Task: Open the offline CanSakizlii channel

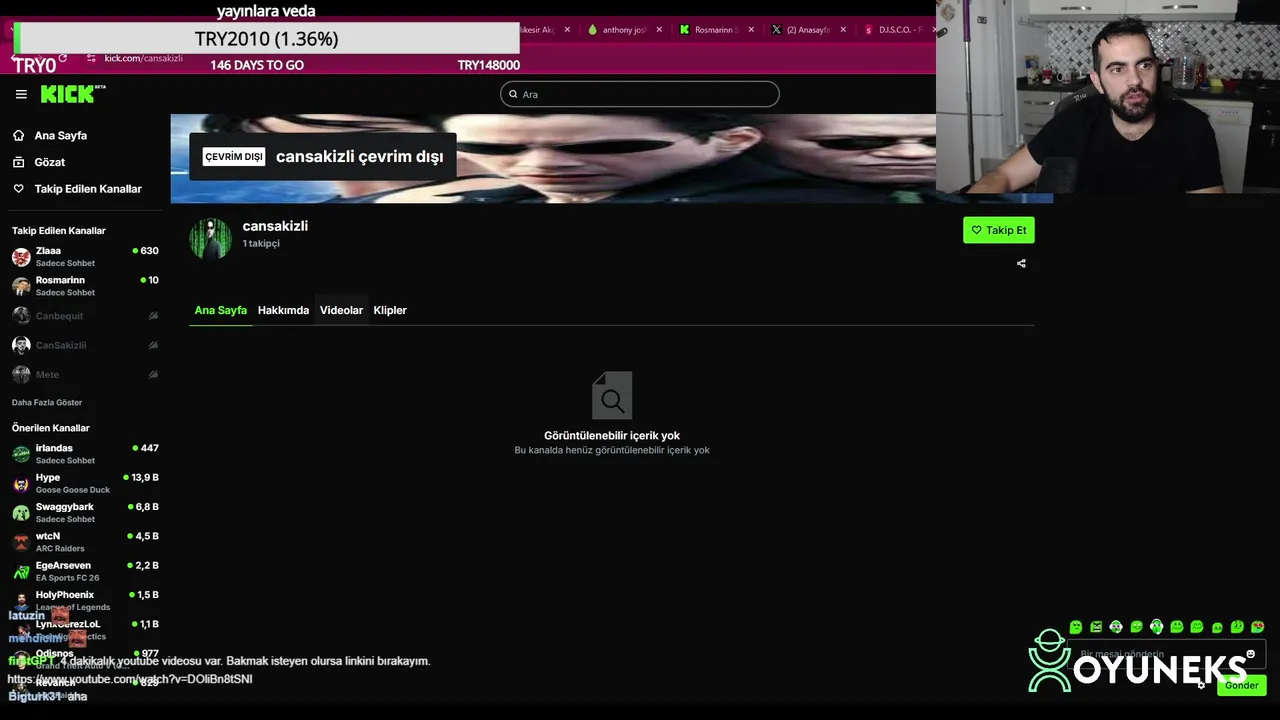Action: click(x=85, y=345)
